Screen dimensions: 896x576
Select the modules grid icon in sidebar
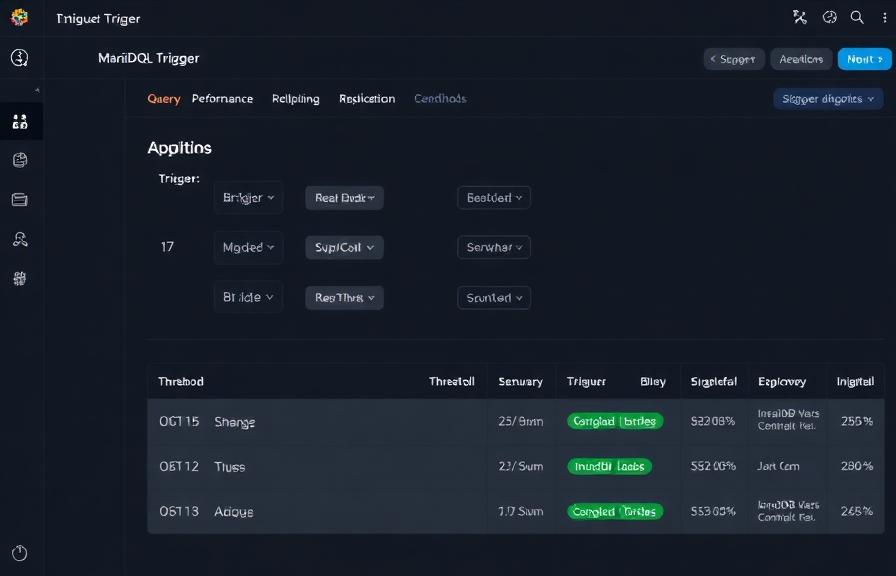pyautogui.click(x=20, y=278)
